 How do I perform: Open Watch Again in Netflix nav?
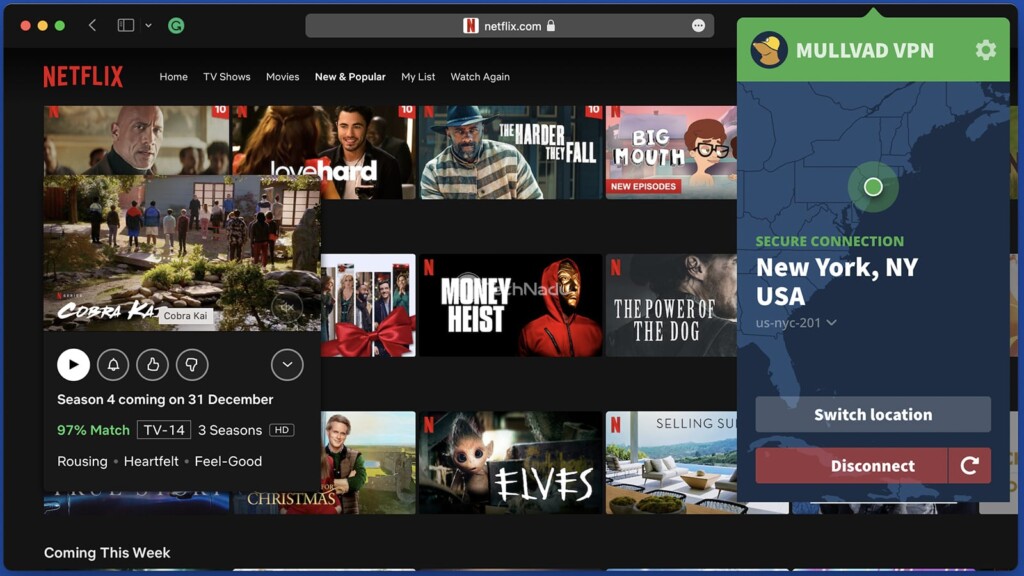point(480,77)
